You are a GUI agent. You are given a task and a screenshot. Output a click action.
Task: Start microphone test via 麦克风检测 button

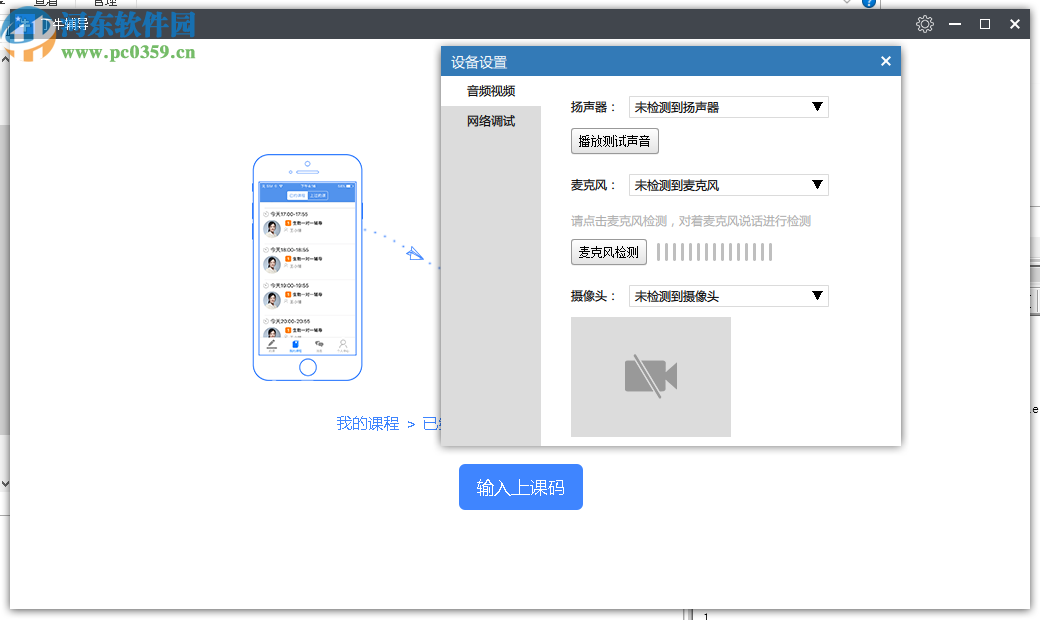point(608,252)
